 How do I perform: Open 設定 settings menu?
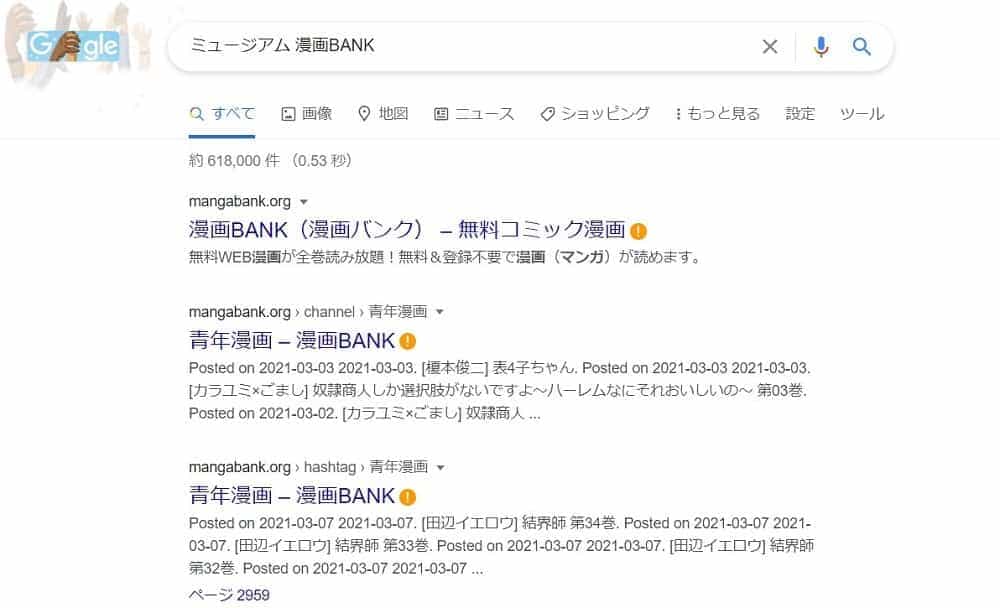pos(800,114)
